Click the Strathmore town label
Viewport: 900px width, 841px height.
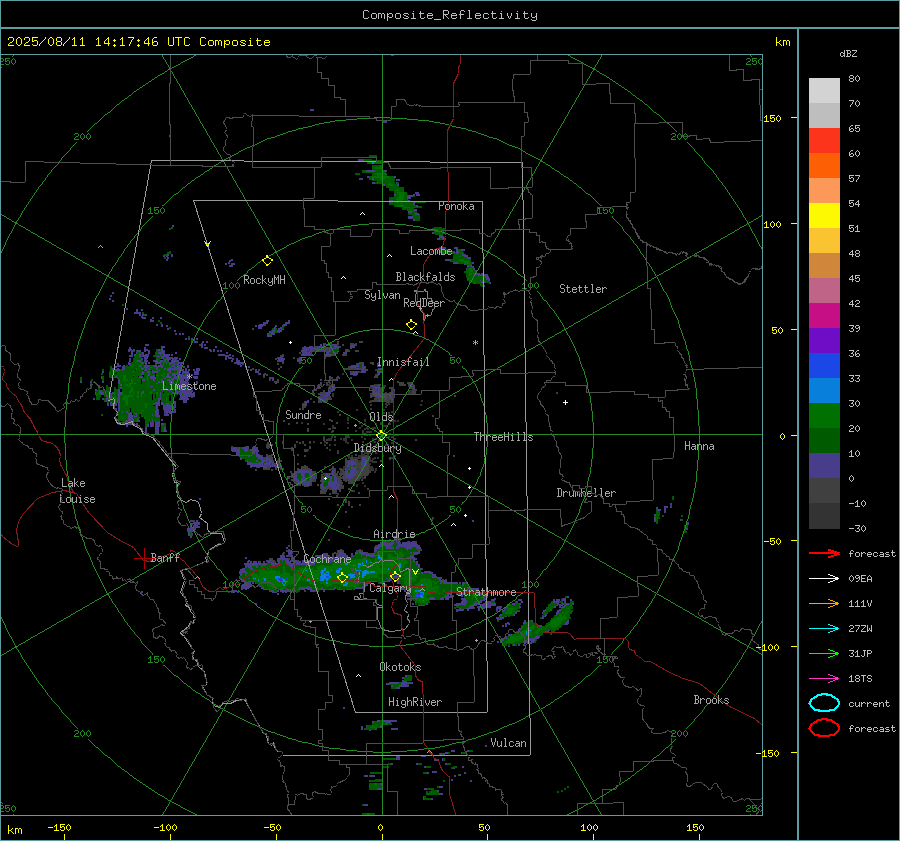[486, 591]
